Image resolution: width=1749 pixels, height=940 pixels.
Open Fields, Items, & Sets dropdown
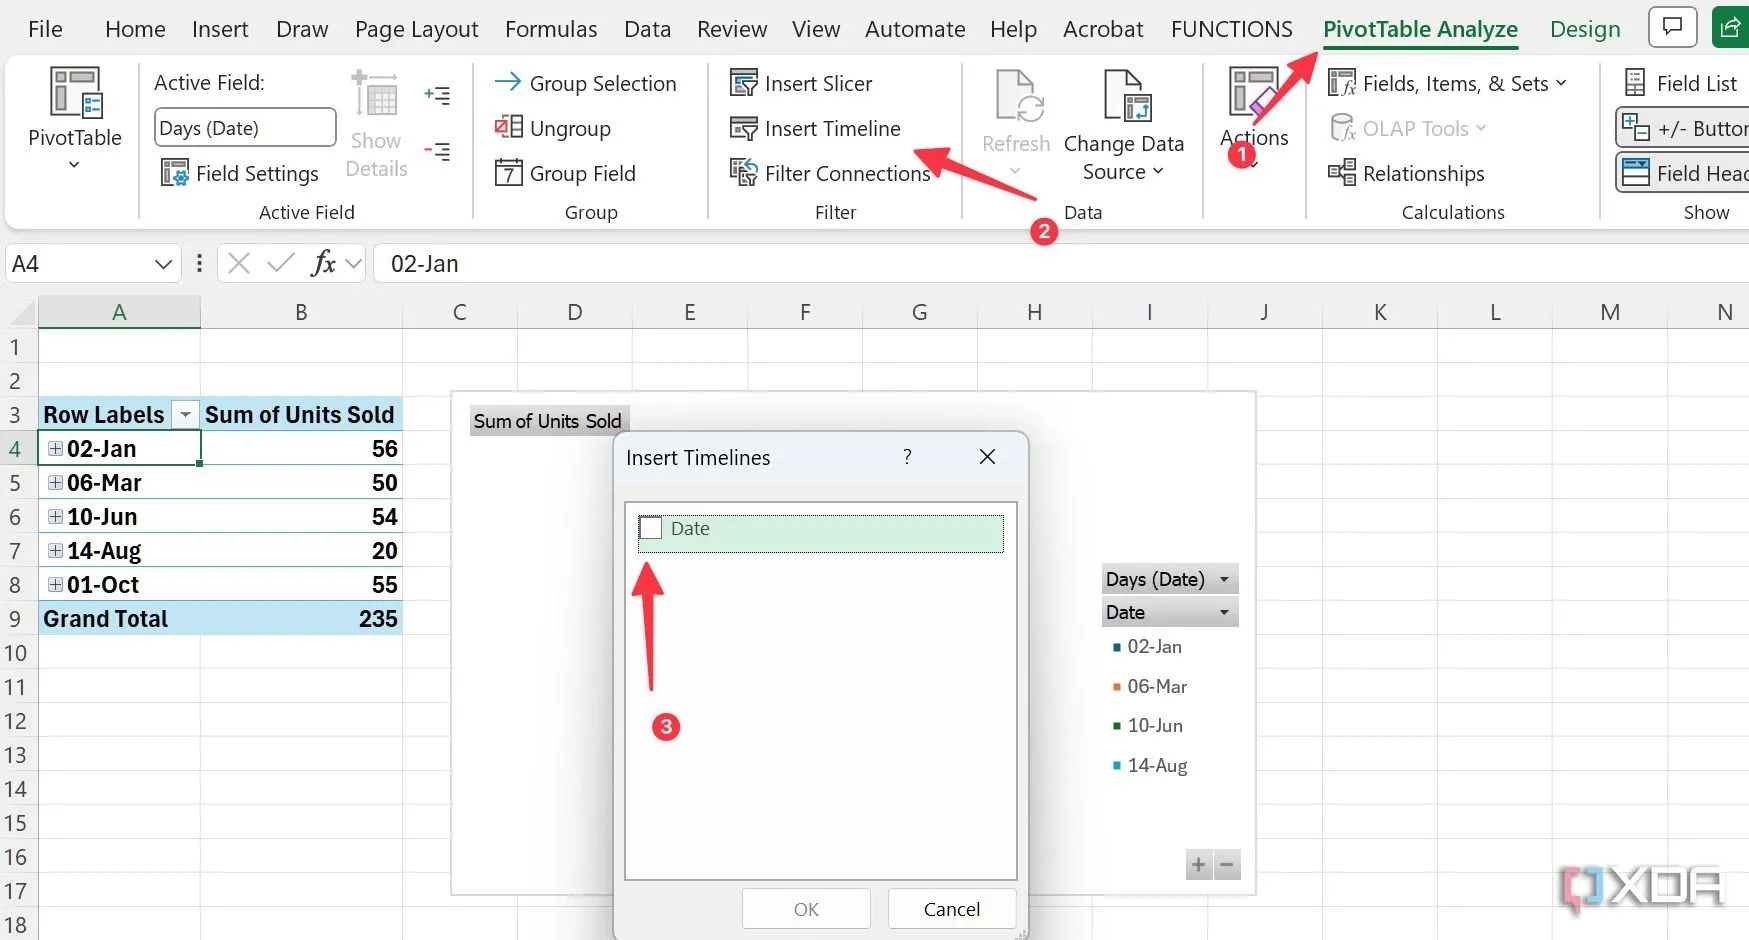(1446, 83)
